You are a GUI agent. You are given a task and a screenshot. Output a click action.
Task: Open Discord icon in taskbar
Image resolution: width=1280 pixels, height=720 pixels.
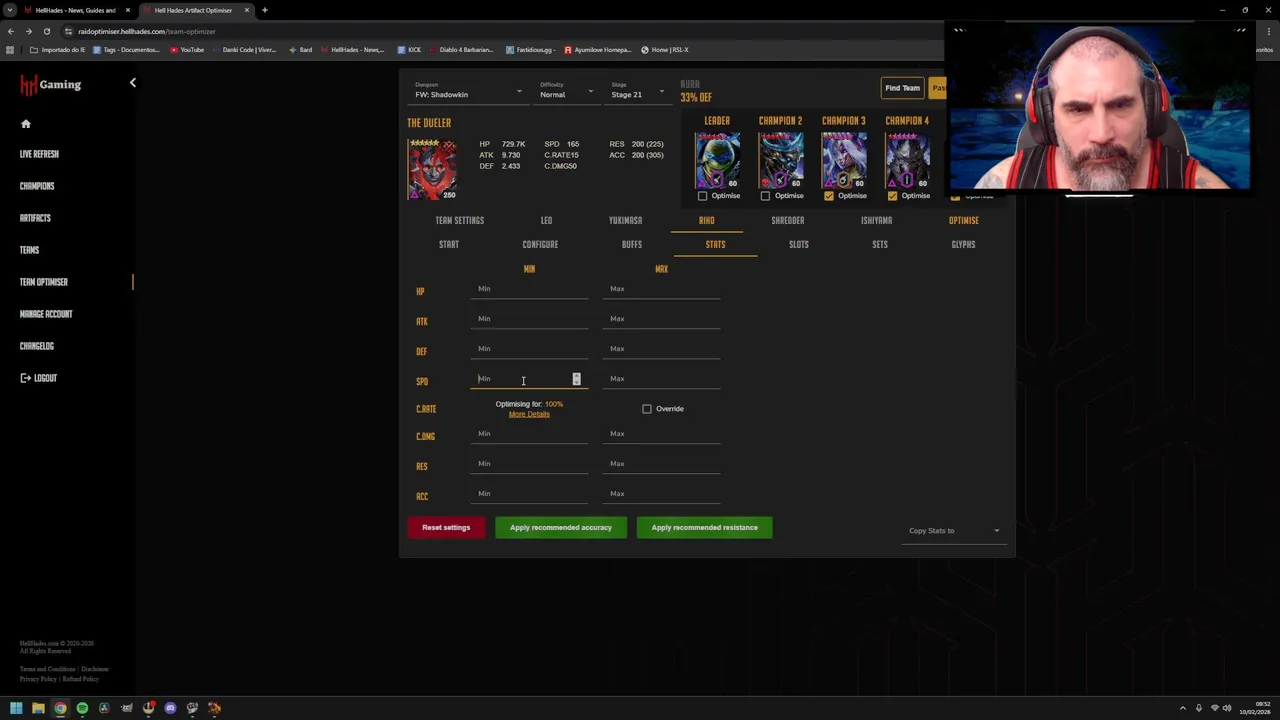[x=170, y=708]
